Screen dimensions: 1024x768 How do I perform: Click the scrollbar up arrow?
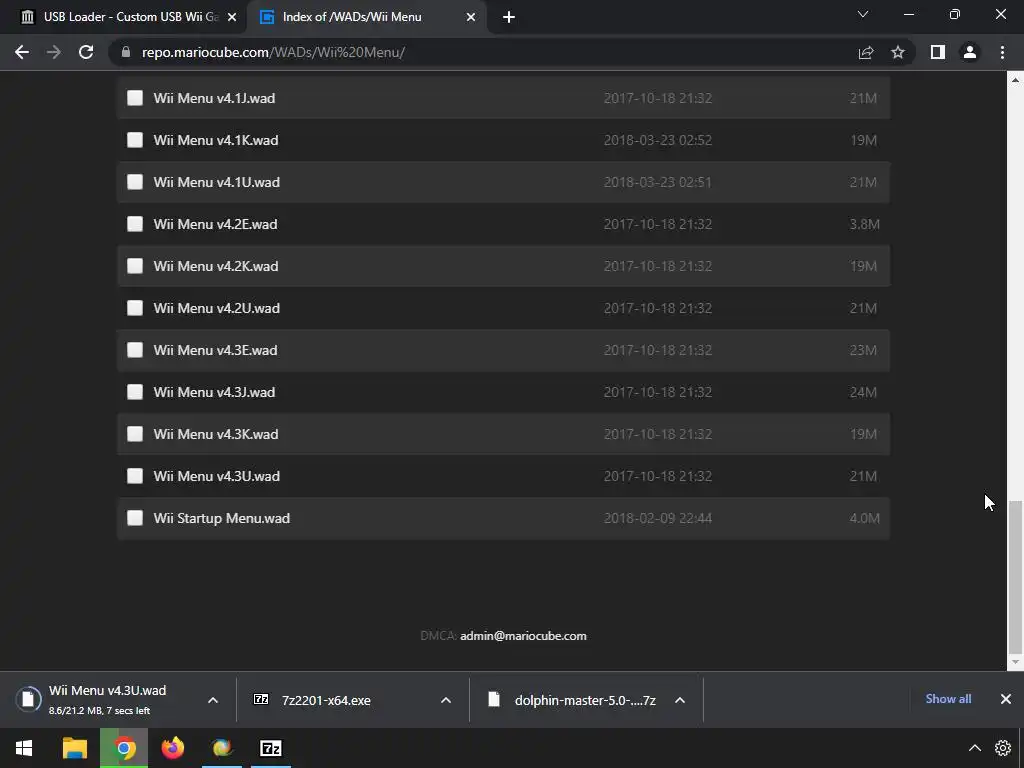coord(1015,80)
